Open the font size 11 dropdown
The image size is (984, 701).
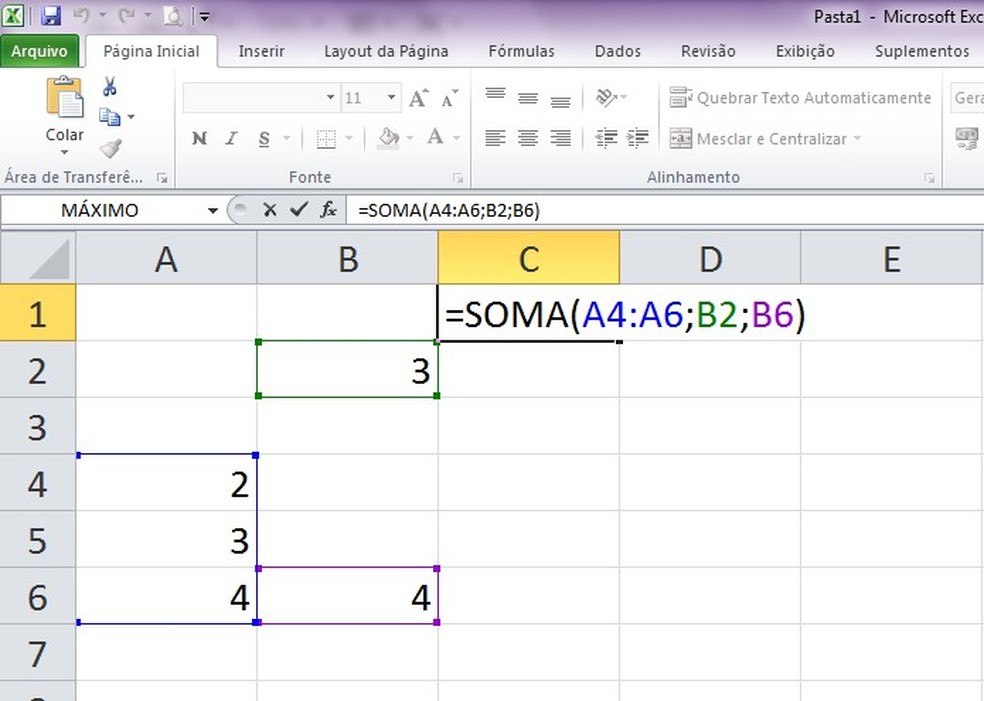(x=391, y=97)
